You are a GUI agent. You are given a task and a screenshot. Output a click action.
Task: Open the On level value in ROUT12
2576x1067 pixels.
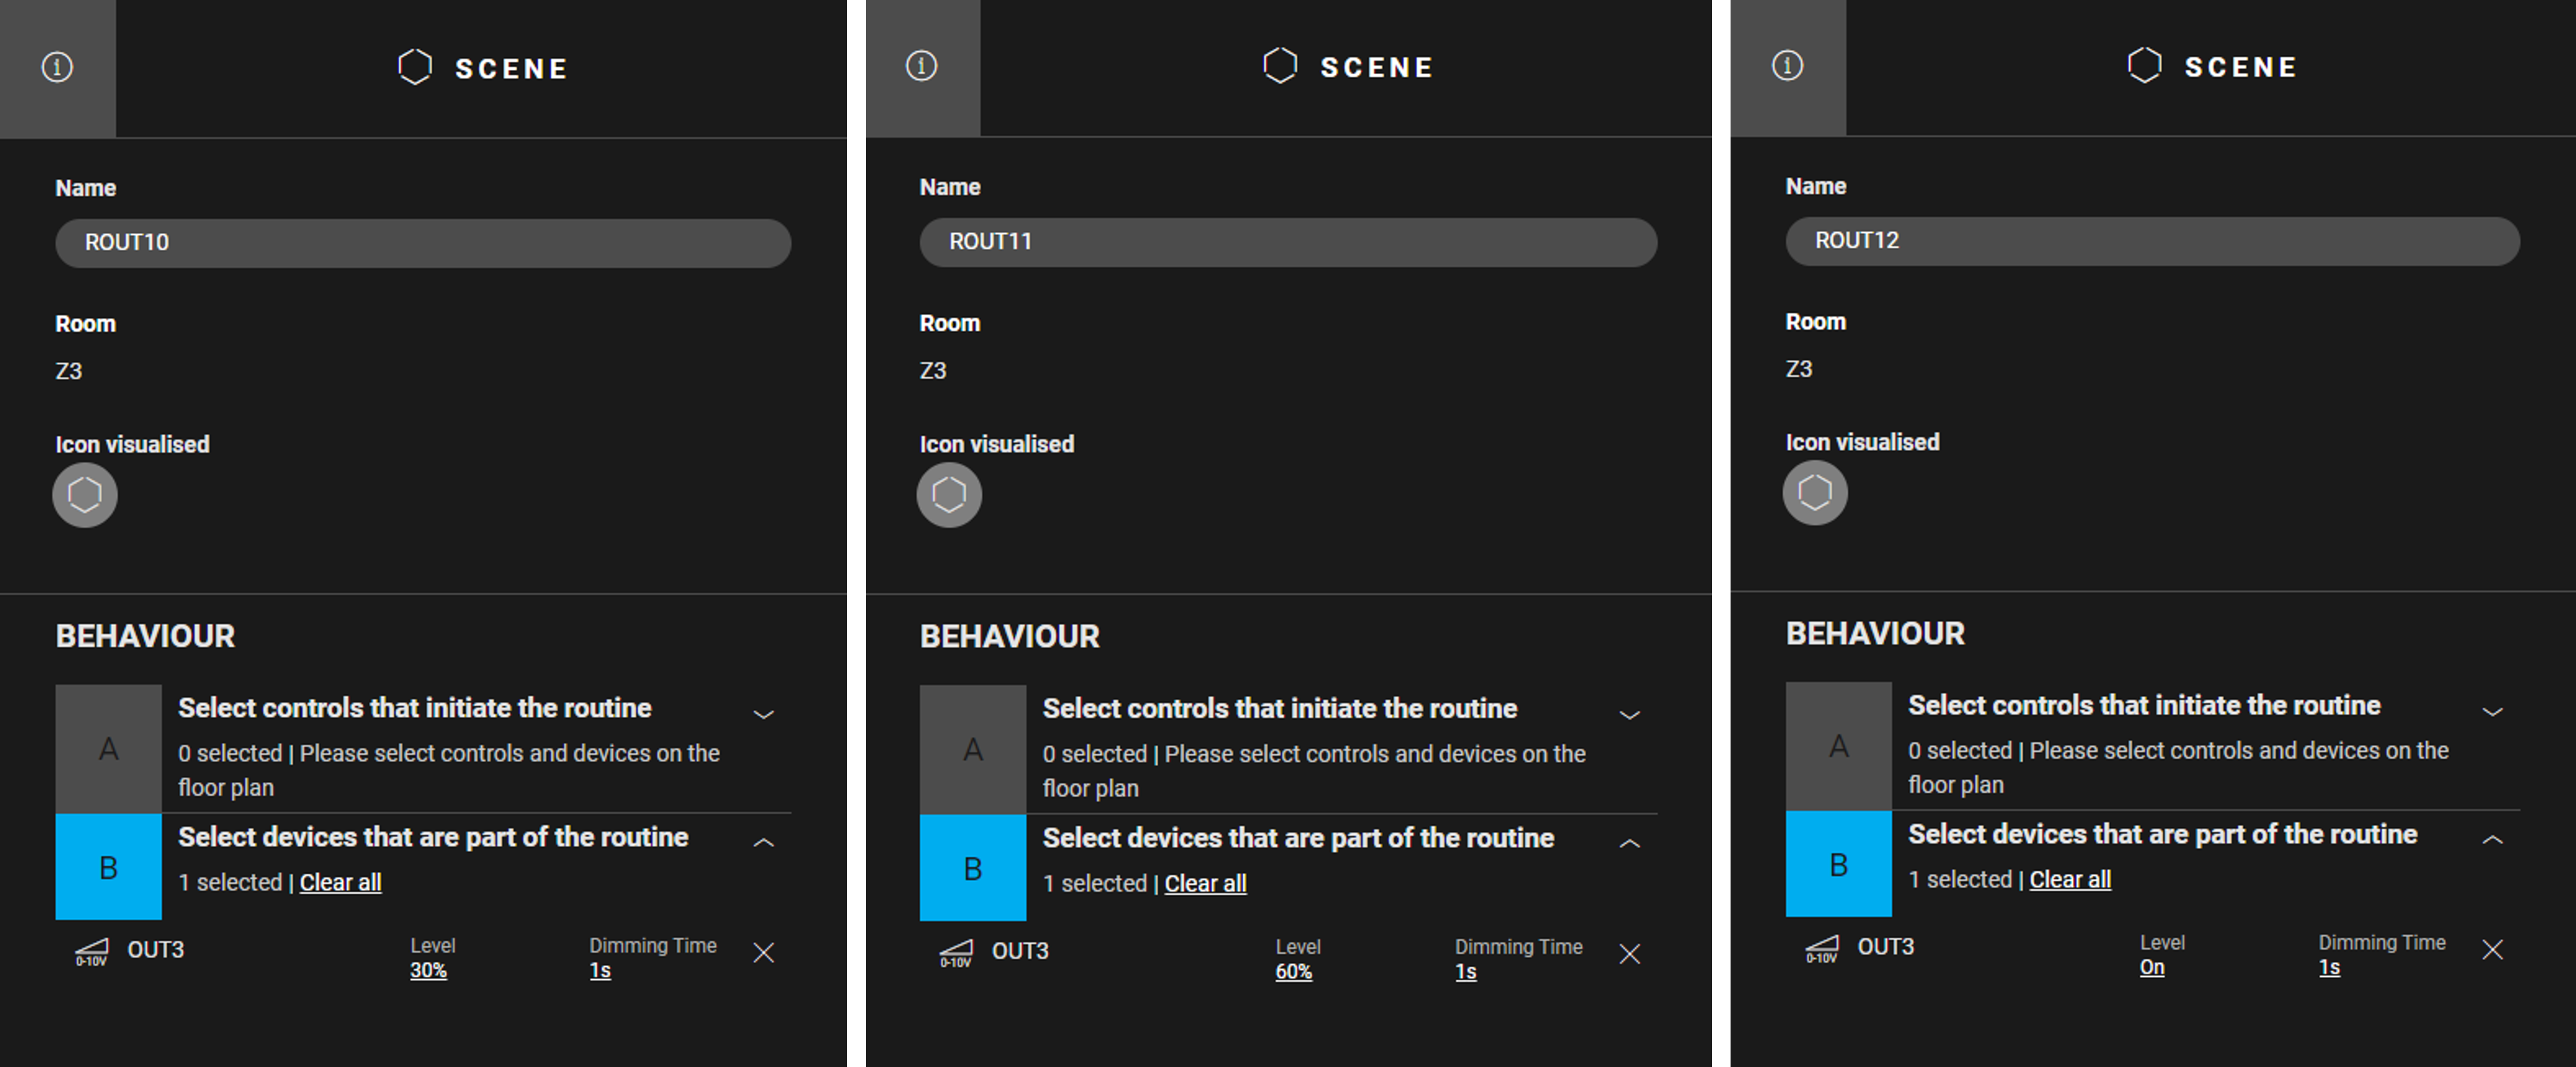click(2152, 968)
